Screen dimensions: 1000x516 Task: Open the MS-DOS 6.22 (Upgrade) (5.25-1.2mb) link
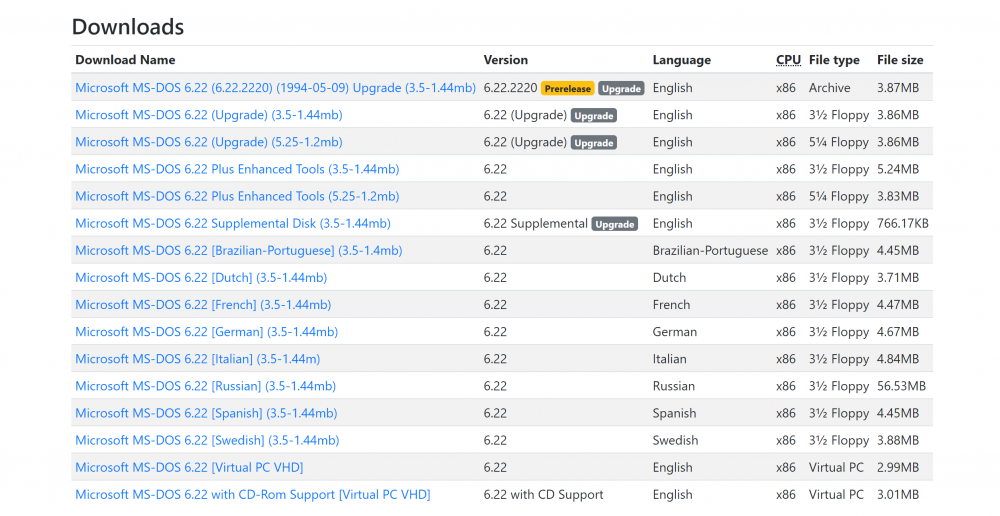(209, 142)
